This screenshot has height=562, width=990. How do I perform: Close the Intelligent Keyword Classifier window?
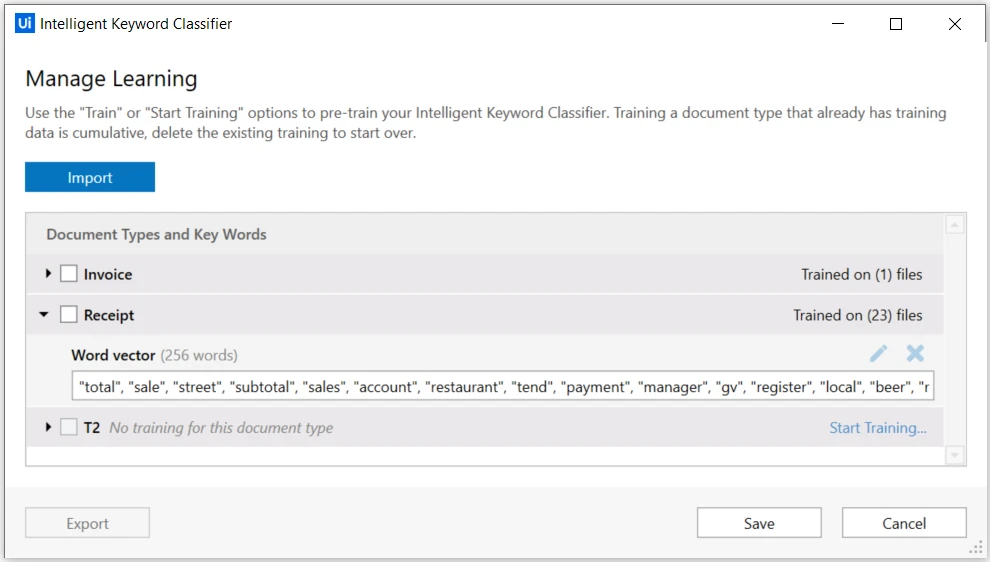pyautogui.click(x=955, y=24)
